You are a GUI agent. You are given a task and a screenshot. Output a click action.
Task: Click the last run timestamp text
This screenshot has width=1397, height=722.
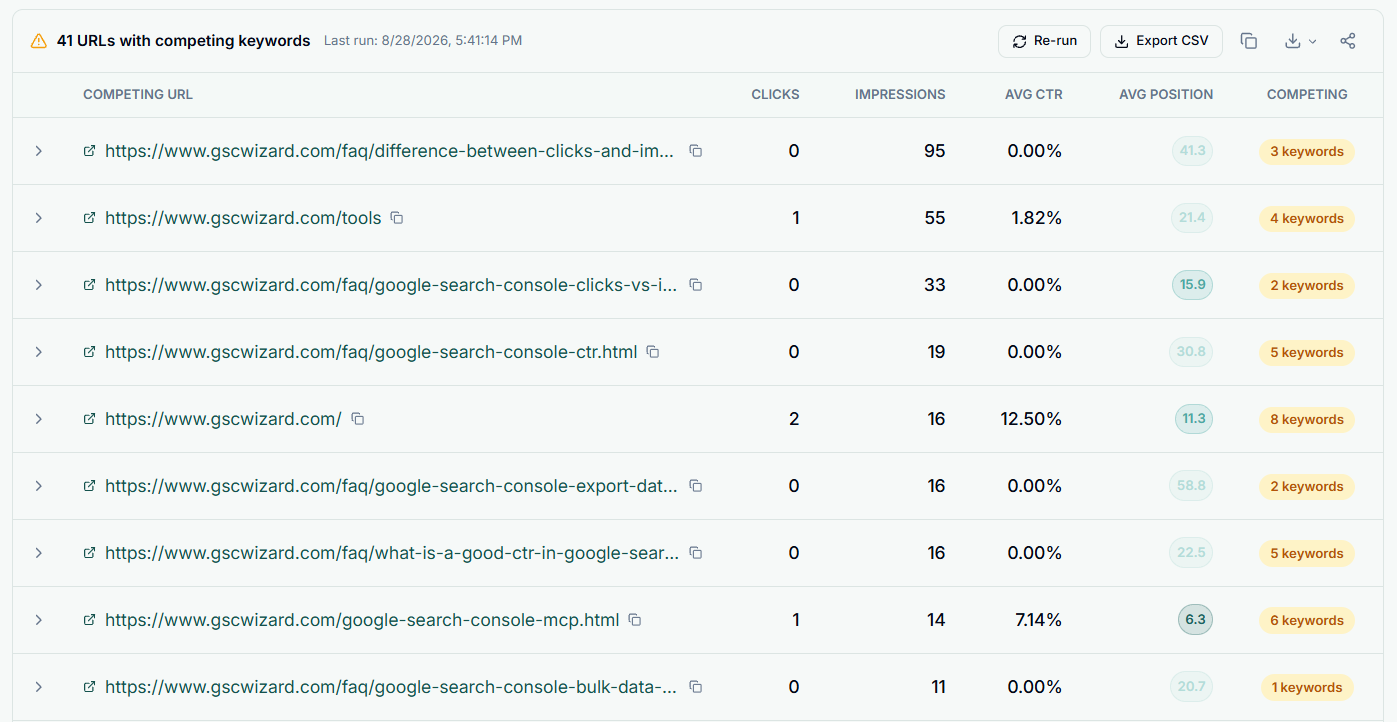(x=423, y=41)
